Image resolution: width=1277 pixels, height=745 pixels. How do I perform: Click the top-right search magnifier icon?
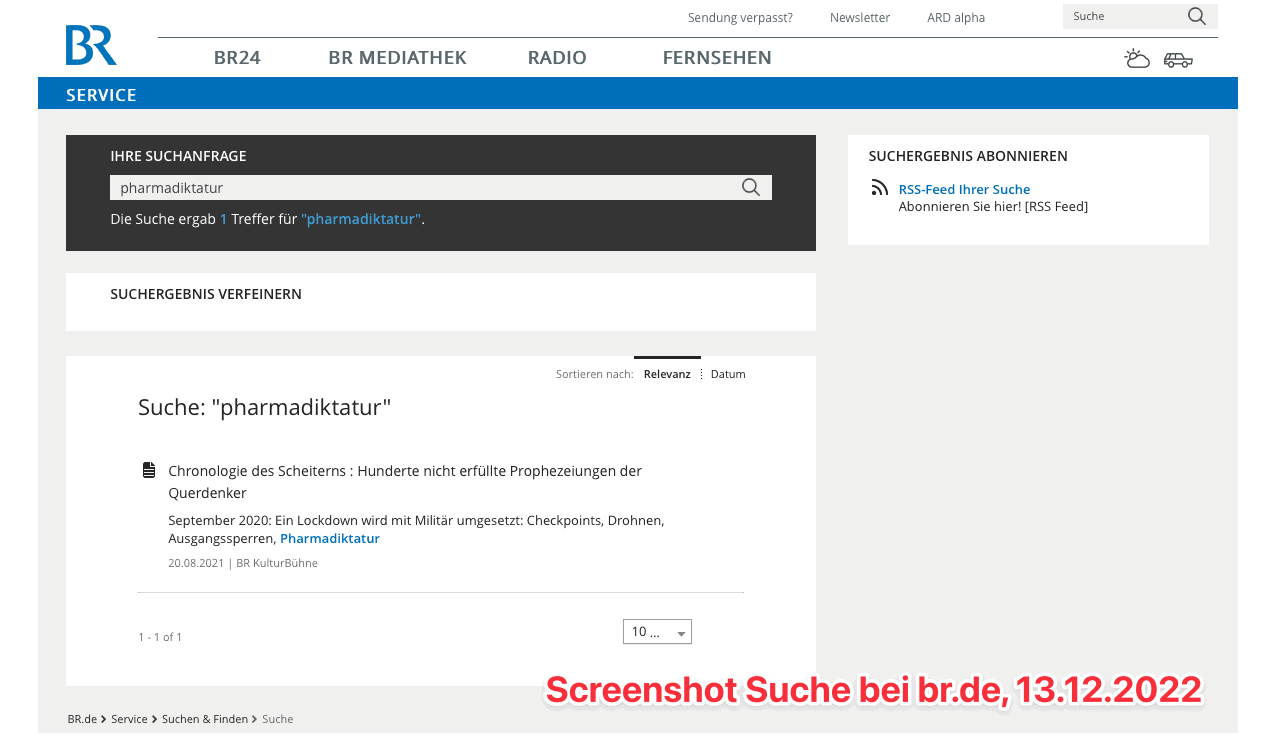click(1196, 16)
